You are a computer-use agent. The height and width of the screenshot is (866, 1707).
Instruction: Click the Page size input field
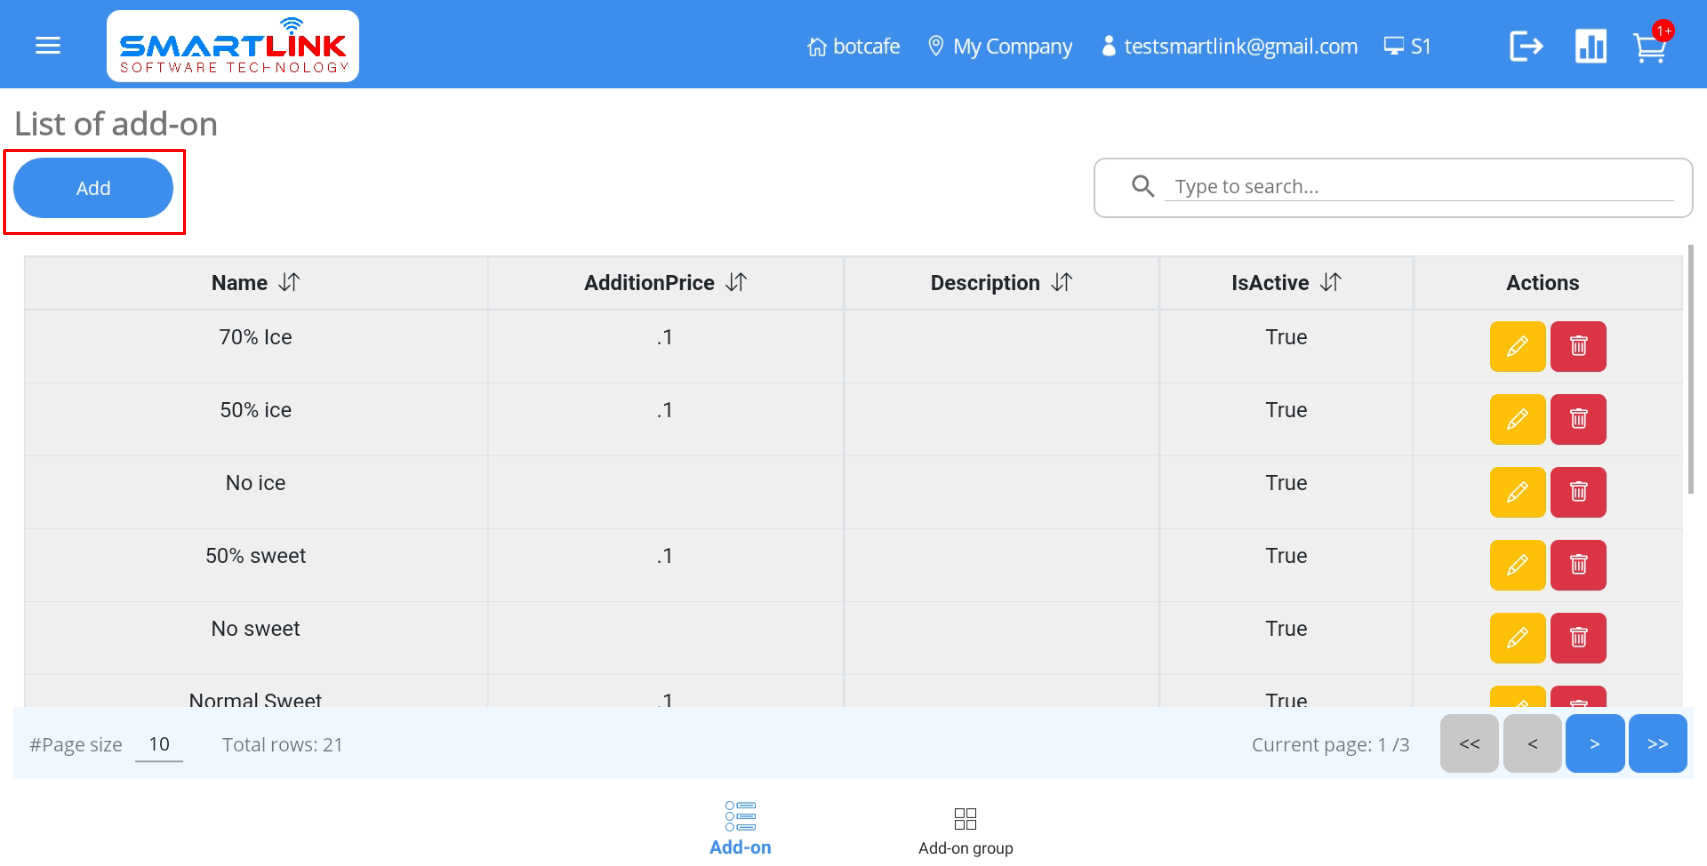pyautogui.click(x=159, y=745)
